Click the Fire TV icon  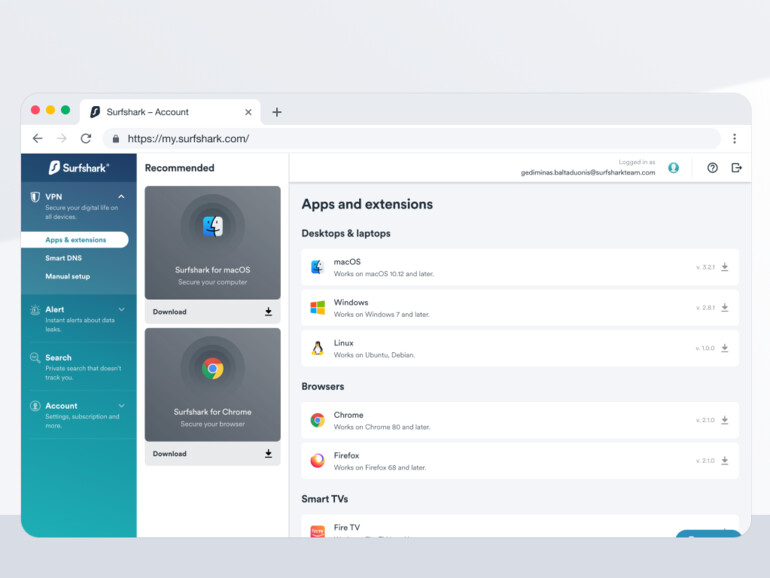click(318, 531)
